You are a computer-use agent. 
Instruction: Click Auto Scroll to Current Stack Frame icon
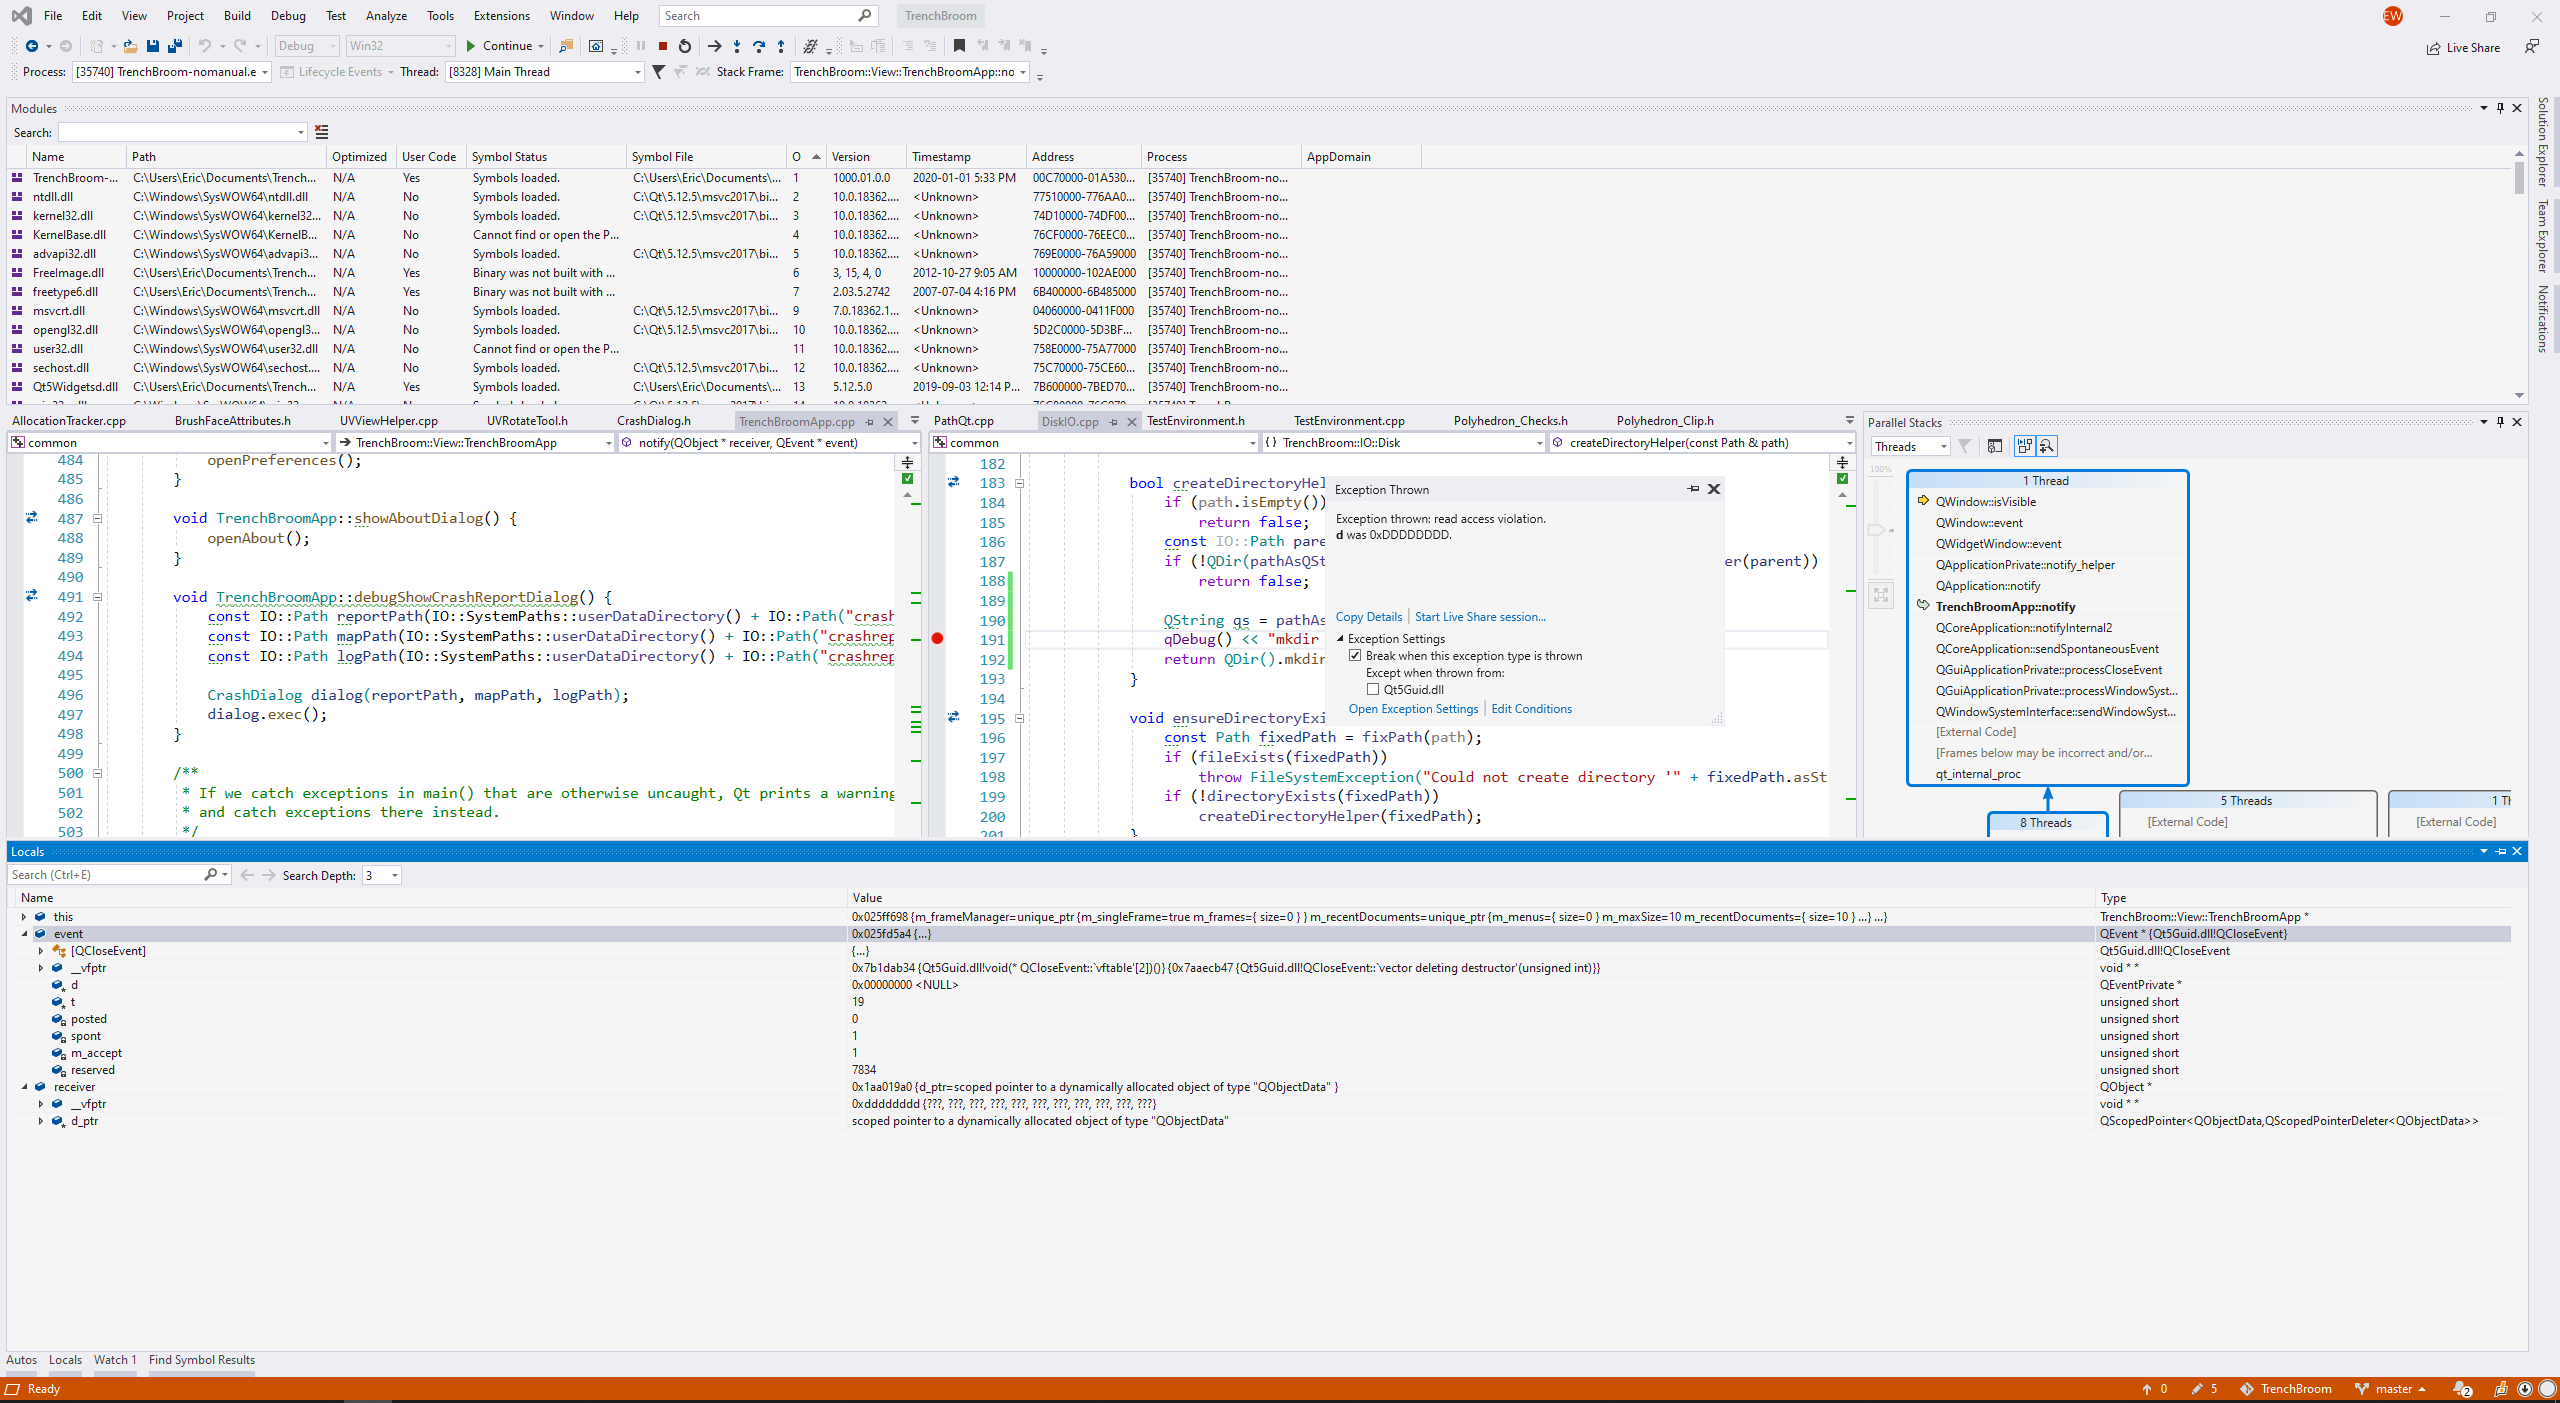[x=2025, y=446]
